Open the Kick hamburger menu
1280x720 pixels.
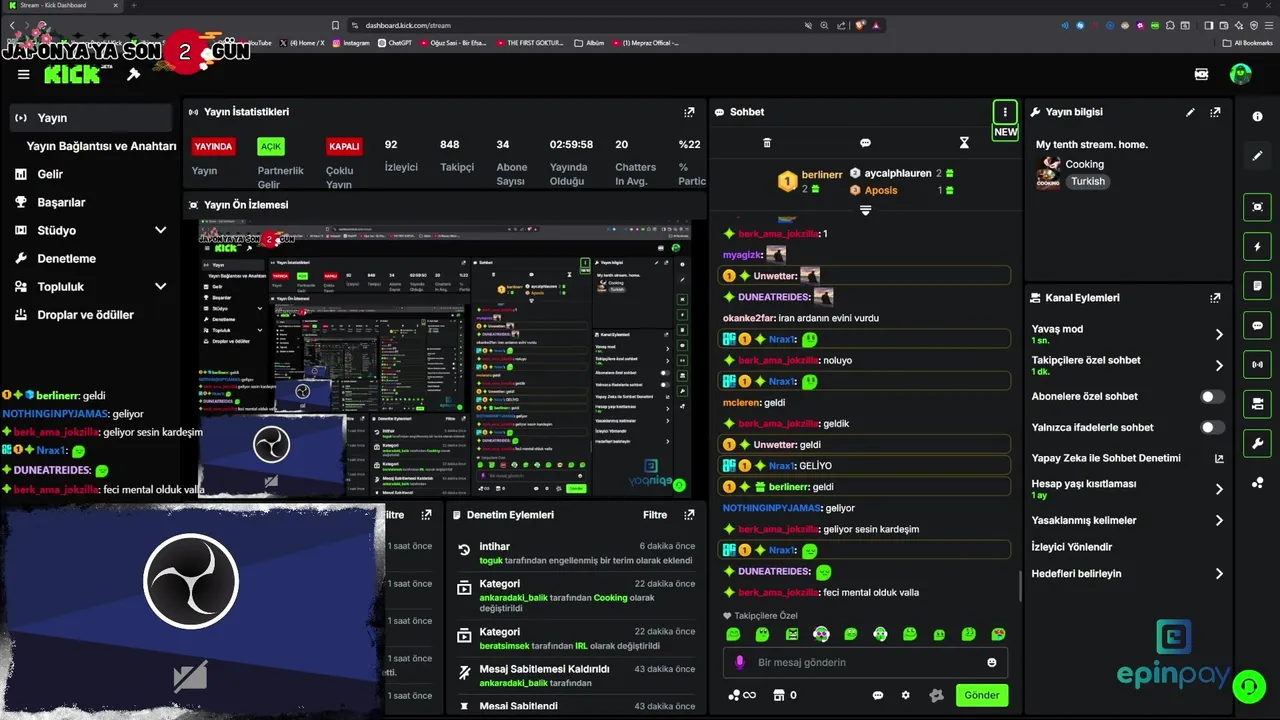23,75
